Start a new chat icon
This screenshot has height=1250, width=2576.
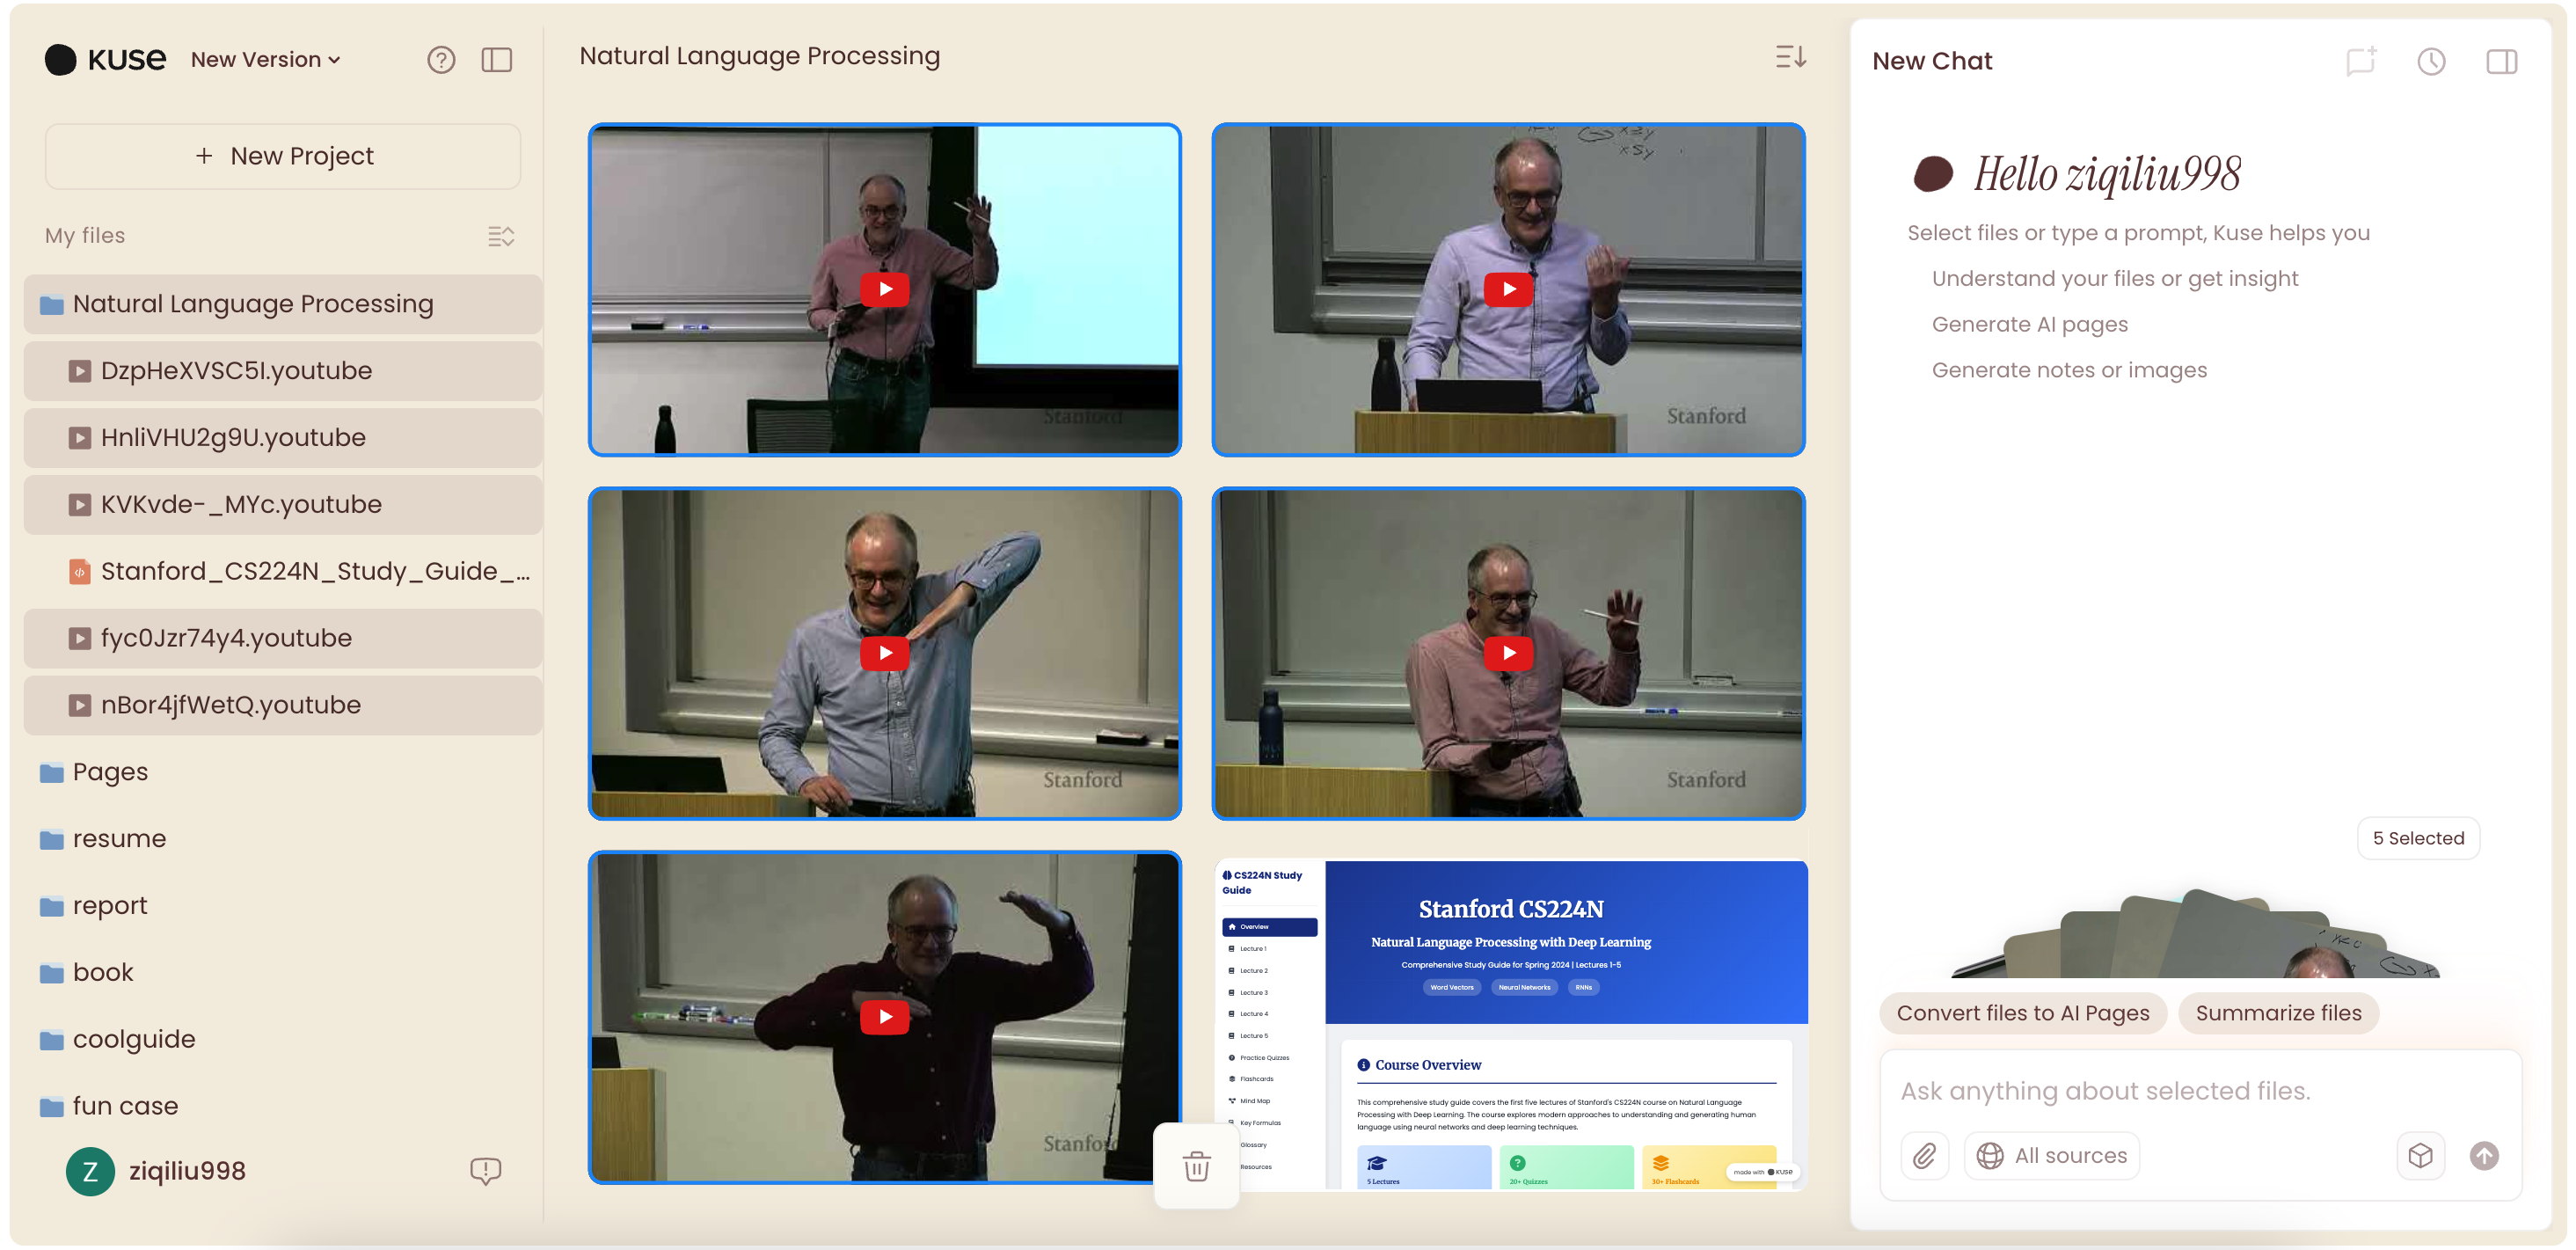point(2361,61)
